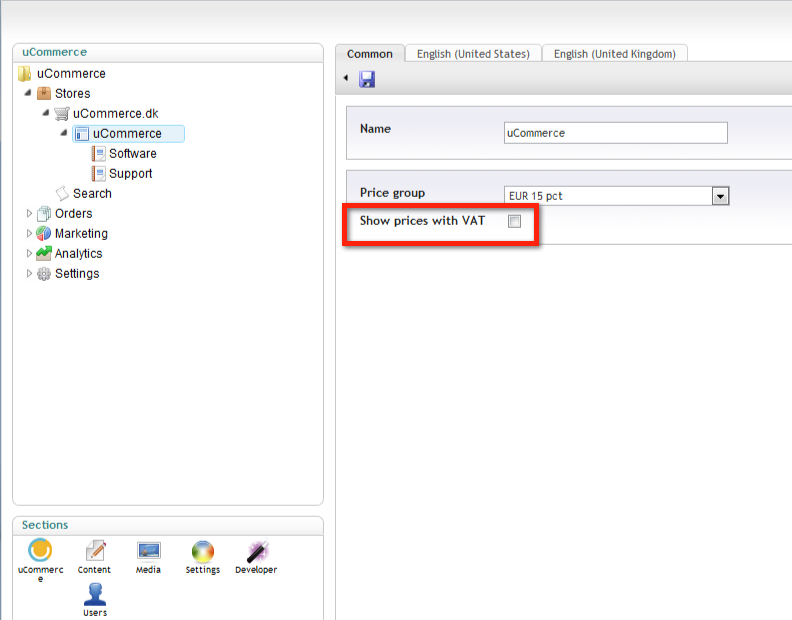The image size is (792, 620).
Task: Click the Settings gear icon in tree
Action: point(44,274)
